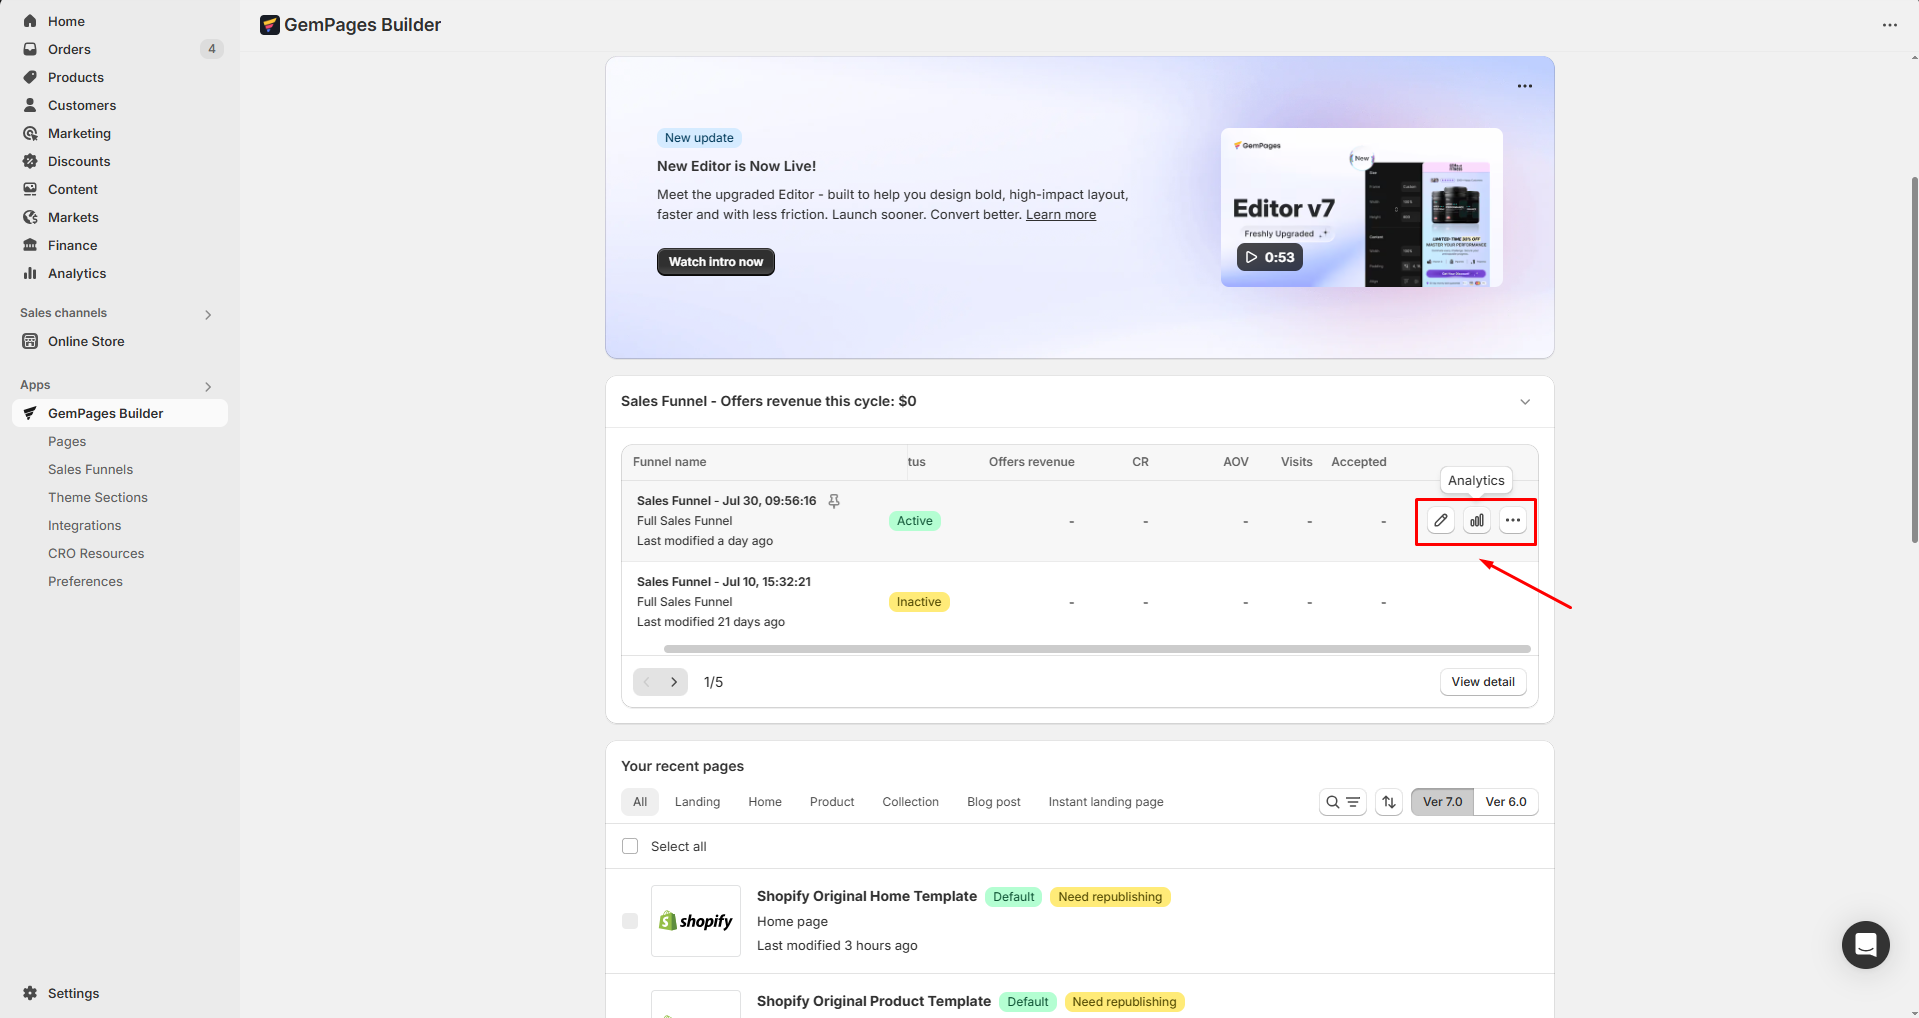Open the banner three-dot options menu
This screenshot has height=1018, width=1919.
pos(1524,86)
